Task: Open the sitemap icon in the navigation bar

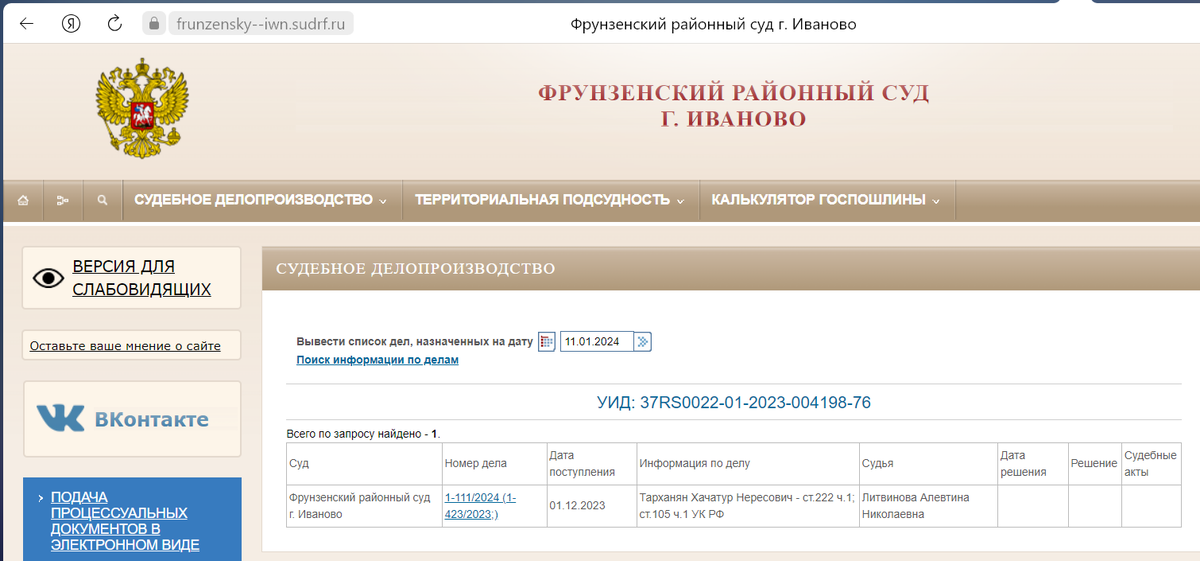Action: pos(62,200)
